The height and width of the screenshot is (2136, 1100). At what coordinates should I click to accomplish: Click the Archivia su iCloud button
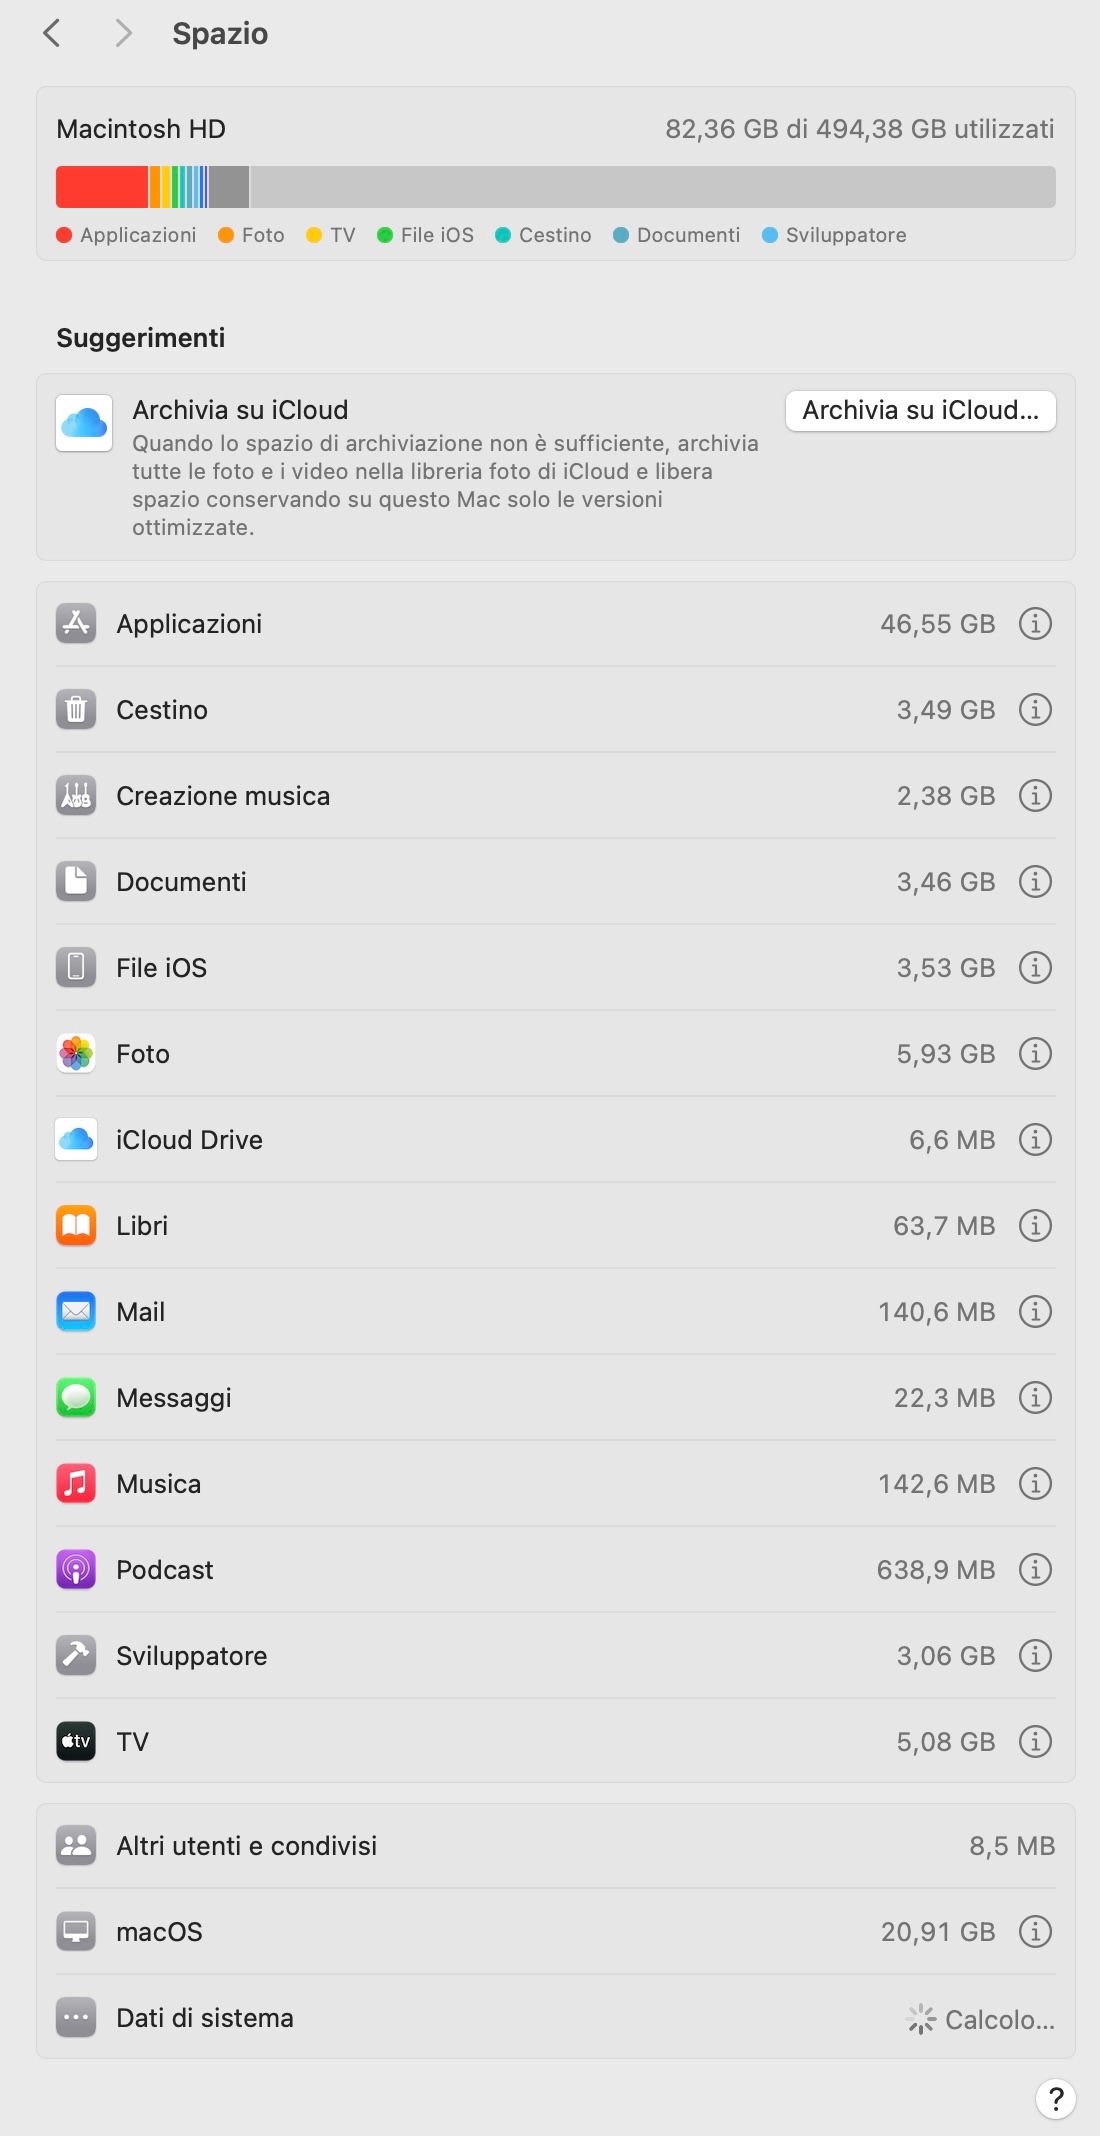(x=920, y=411)
